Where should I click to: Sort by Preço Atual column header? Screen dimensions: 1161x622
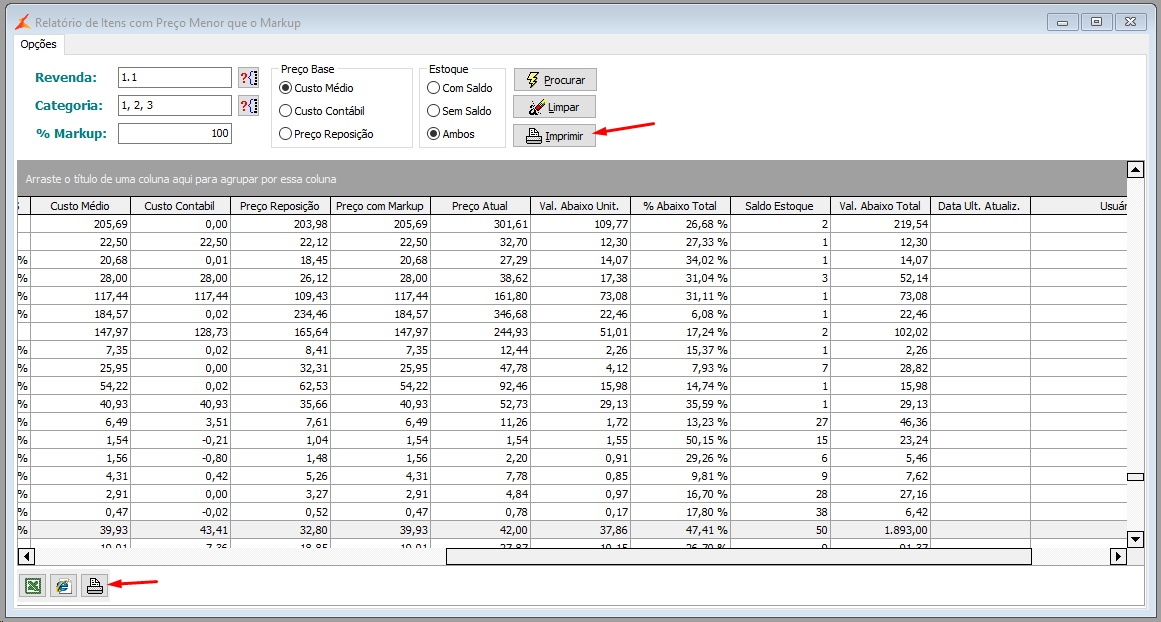(480, 206)
